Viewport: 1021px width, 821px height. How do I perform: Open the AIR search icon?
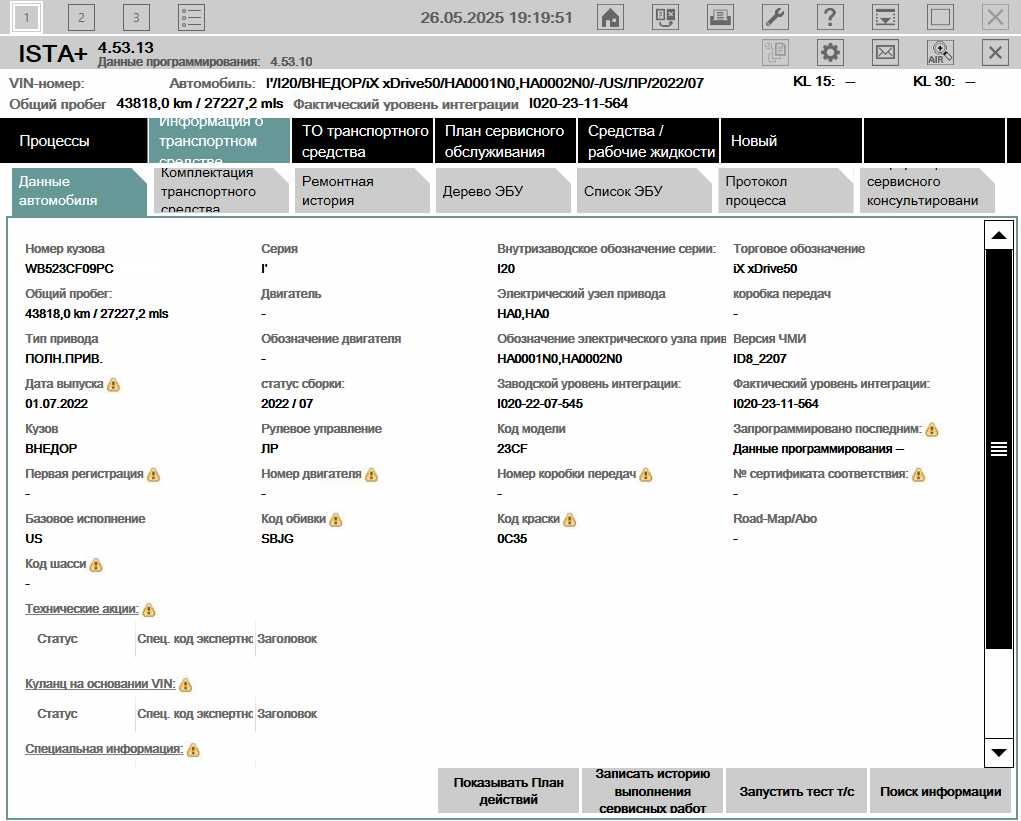[940, 52]
